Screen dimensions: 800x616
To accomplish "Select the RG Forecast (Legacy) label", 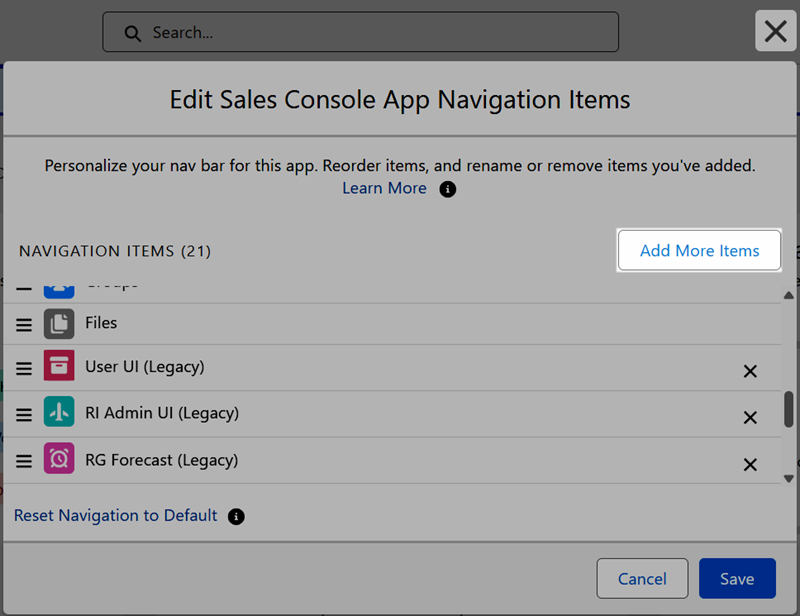I will [x=162, y=460].
